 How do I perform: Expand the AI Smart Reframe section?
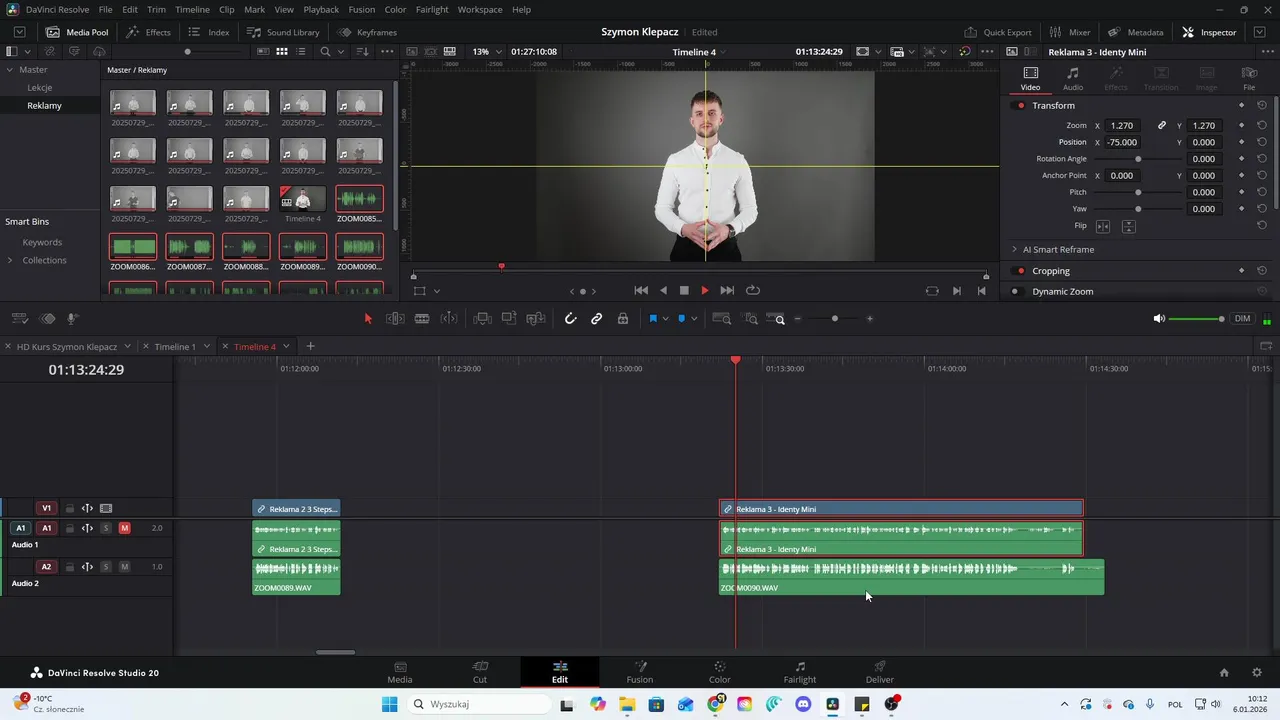(1014, 249)
